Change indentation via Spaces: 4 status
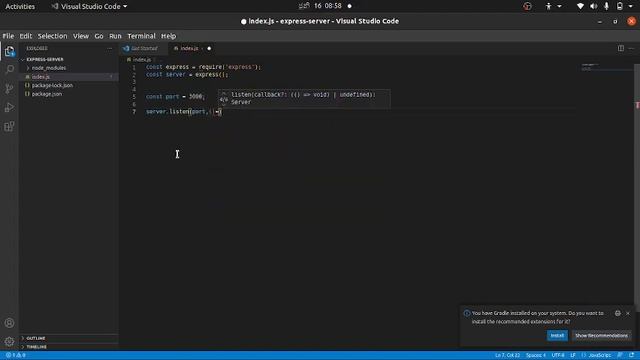 coord(536,355)
